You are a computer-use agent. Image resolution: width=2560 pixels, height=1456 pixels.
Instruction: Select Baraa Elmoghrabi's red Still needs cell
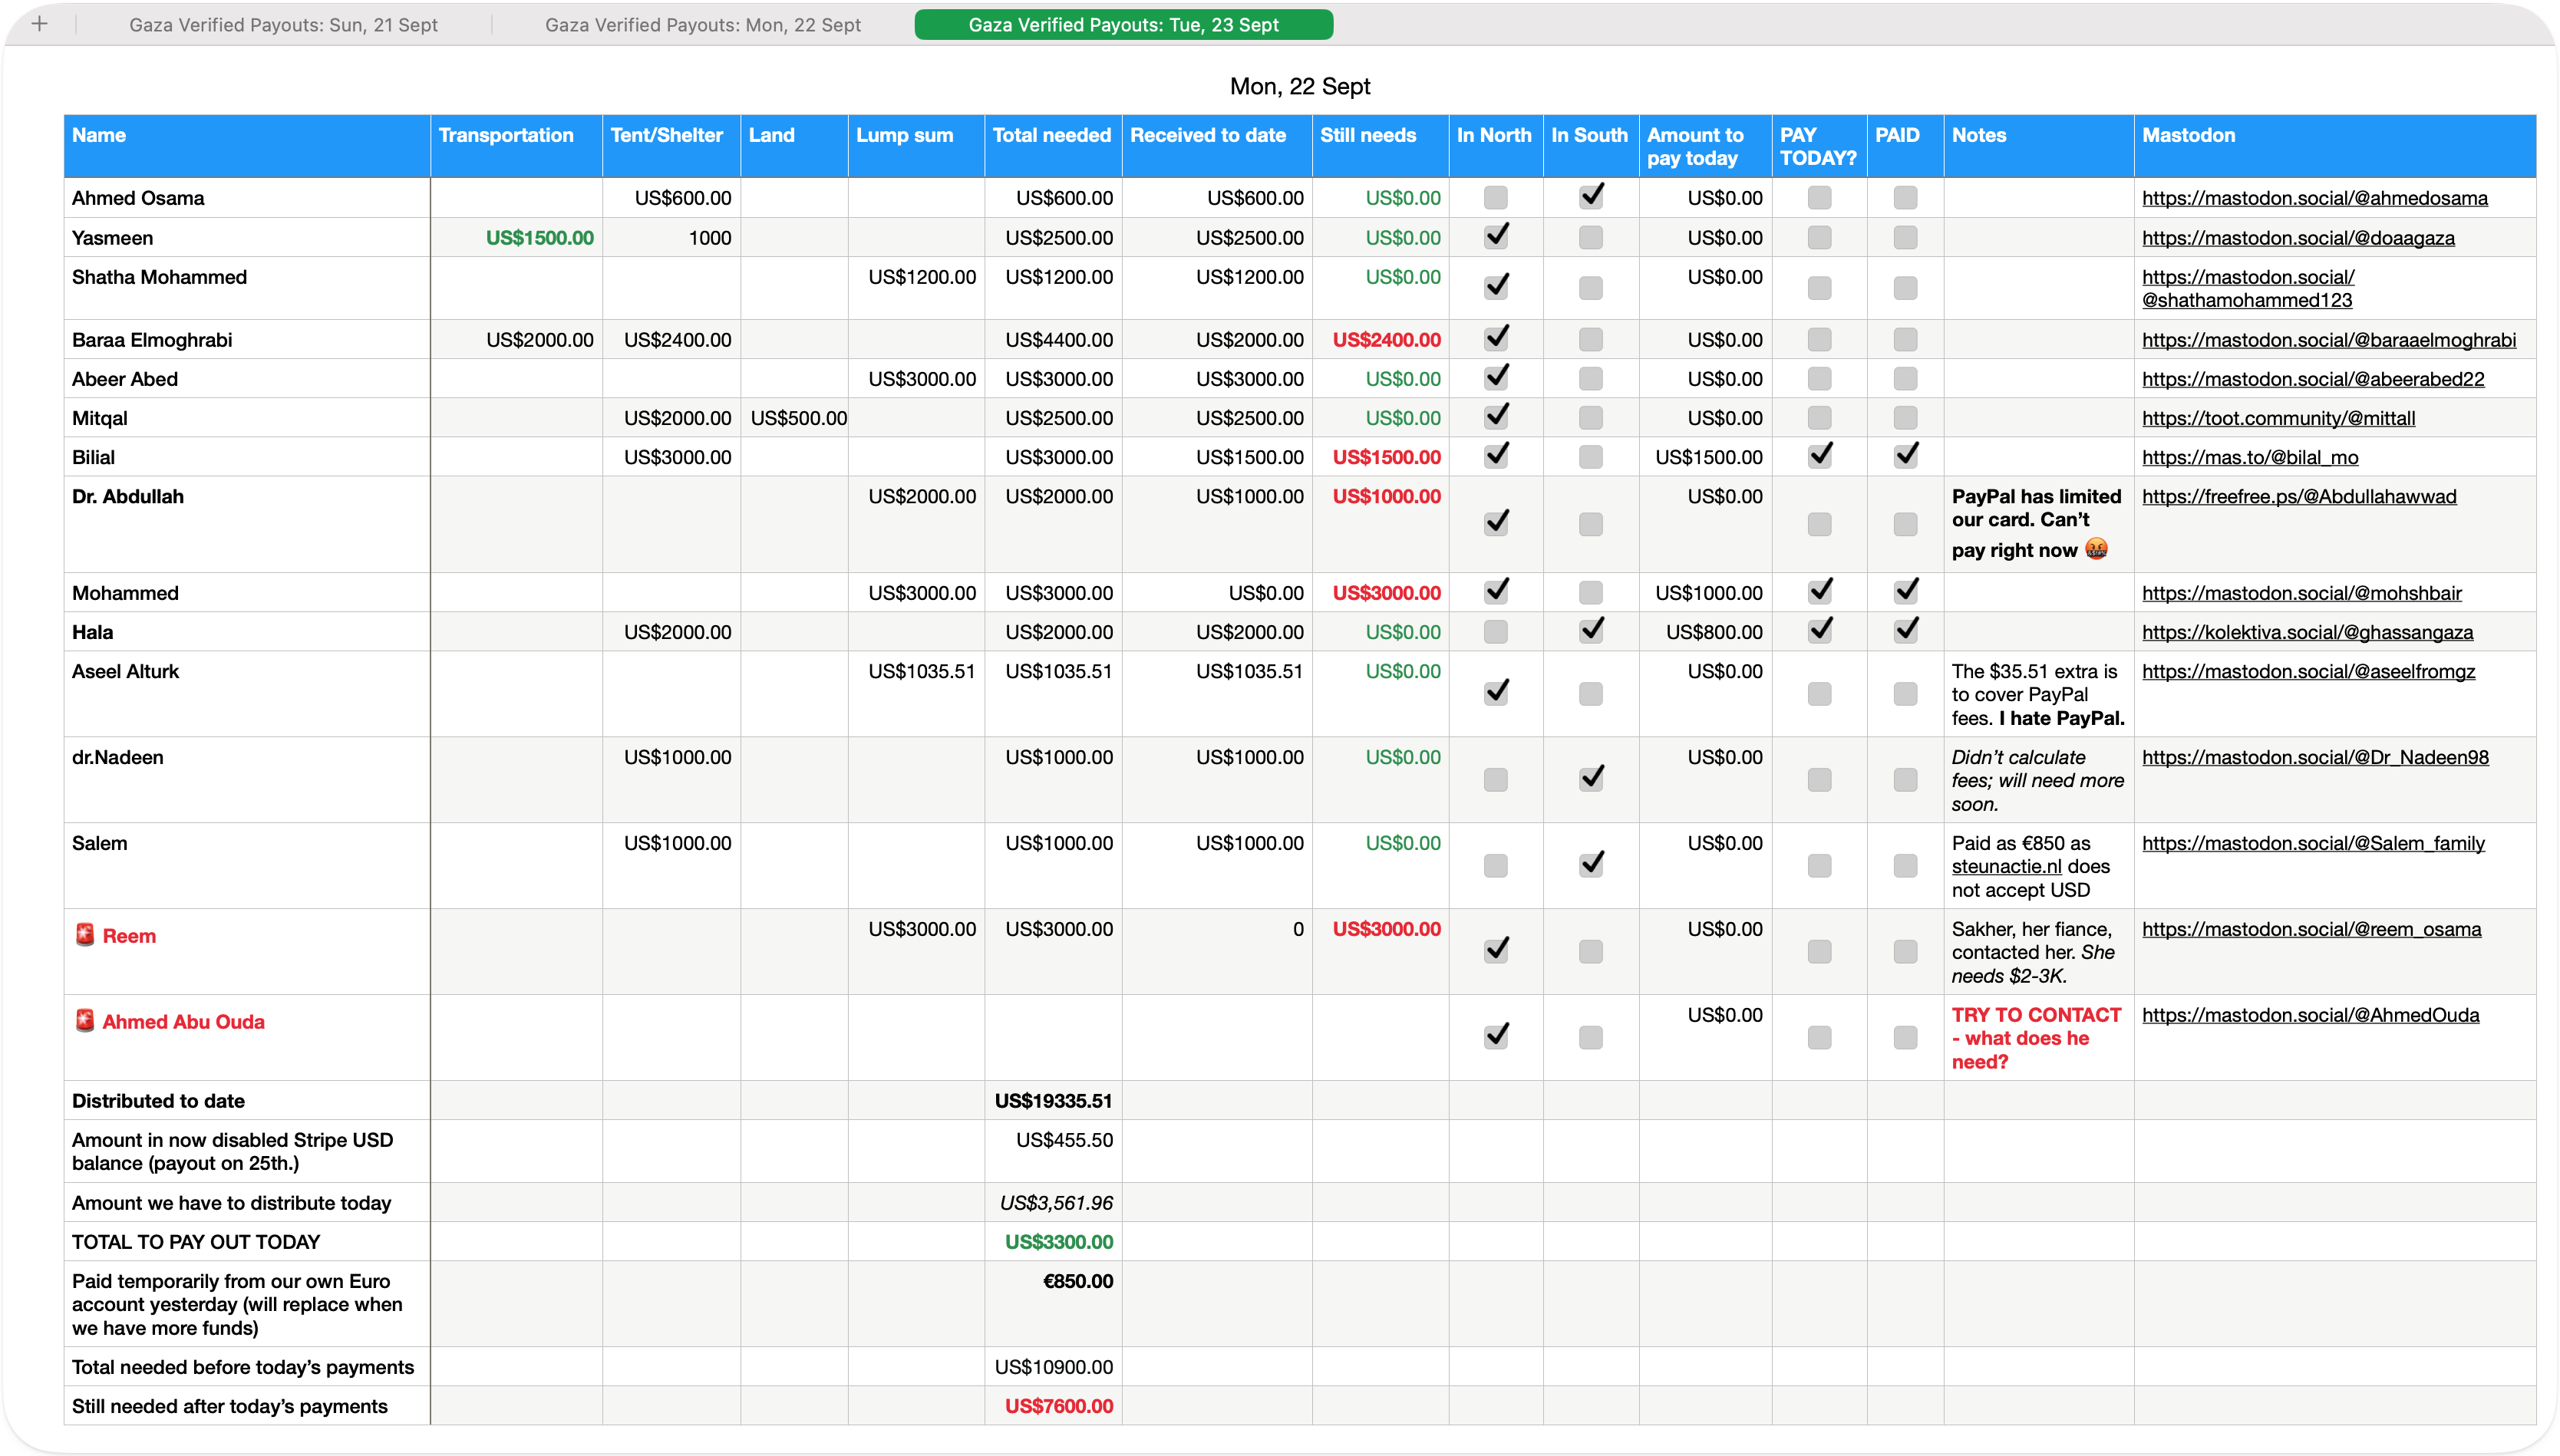tap(1386, 340)
